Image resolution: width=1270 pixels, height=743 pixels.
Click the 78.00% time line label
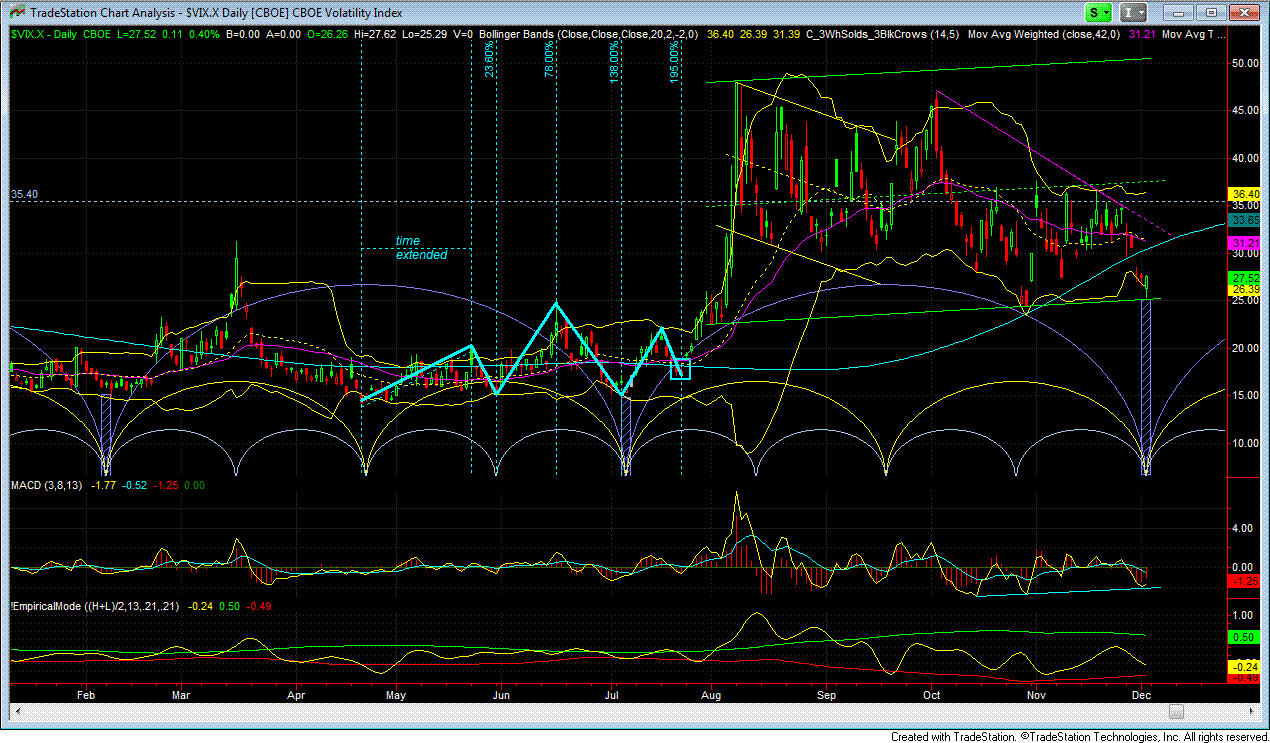click(549, 59)
